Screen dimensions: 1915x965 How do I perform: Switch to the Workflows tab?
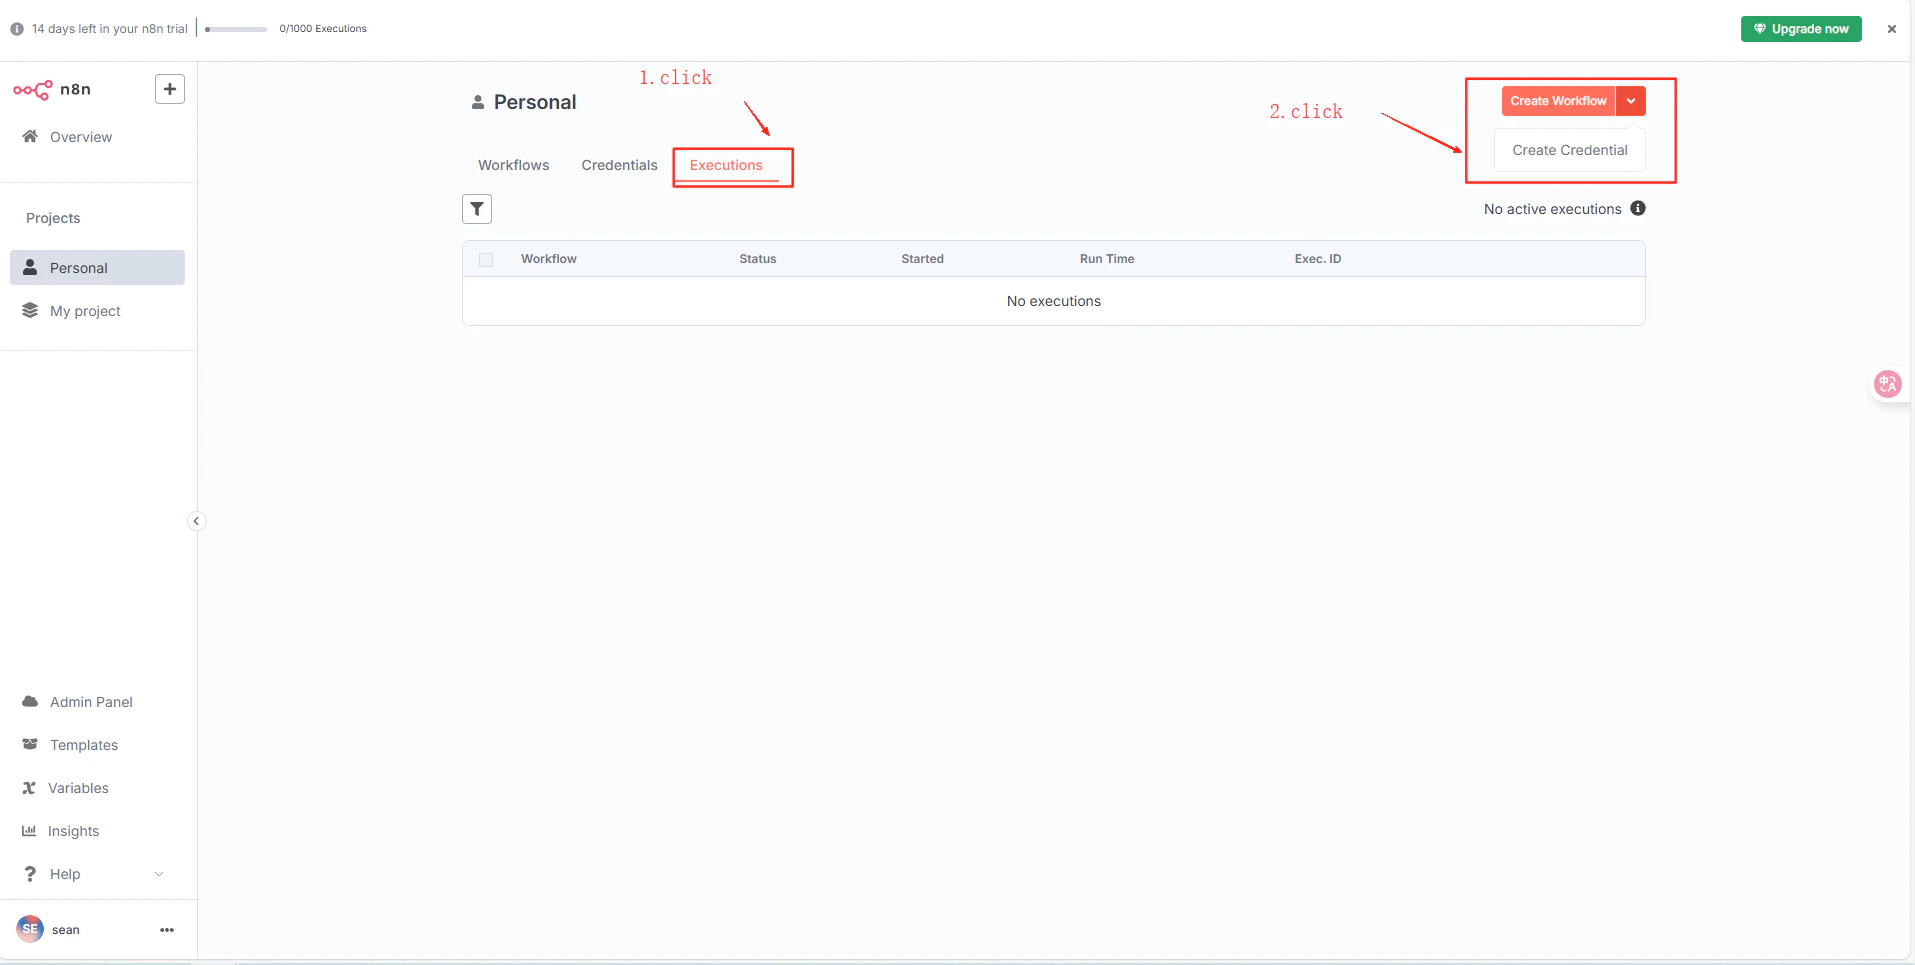click(513, 164)
